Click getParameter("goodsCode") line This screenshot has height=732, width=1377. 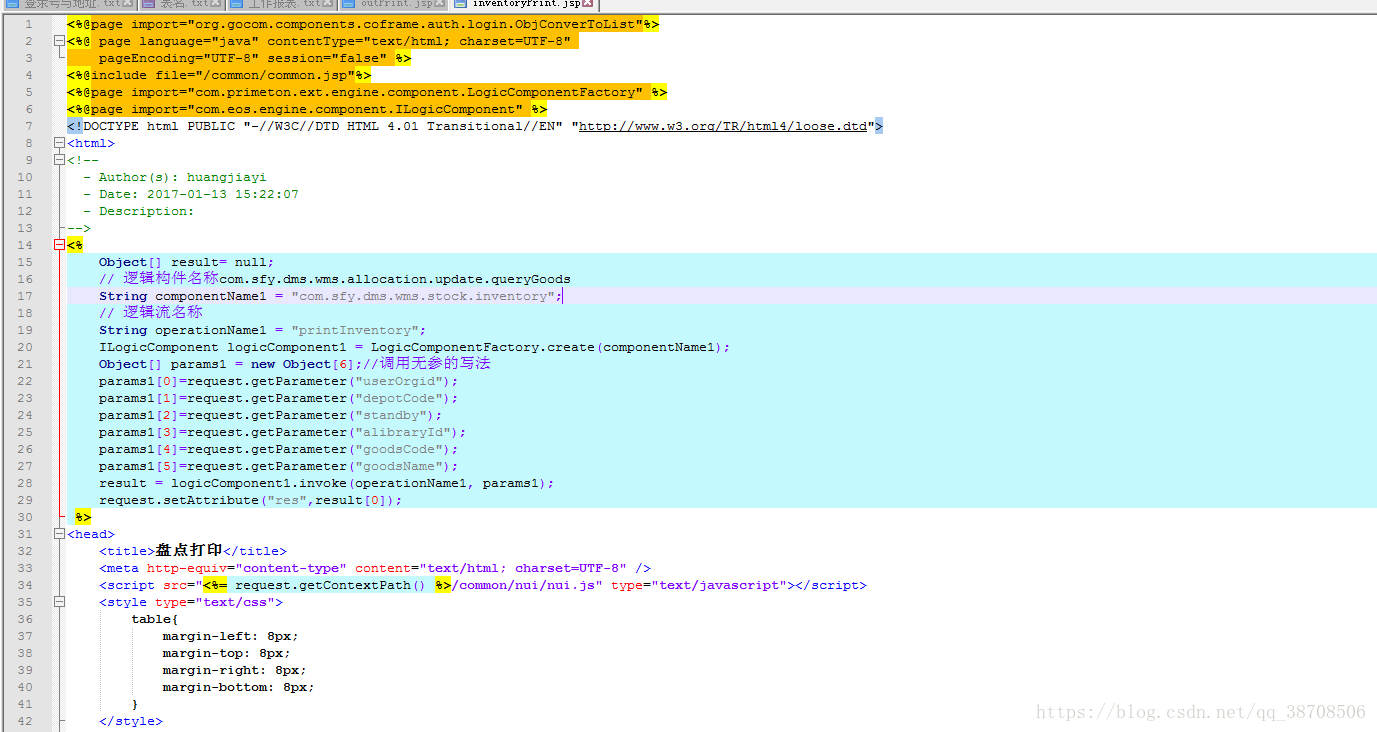point(278,449)
